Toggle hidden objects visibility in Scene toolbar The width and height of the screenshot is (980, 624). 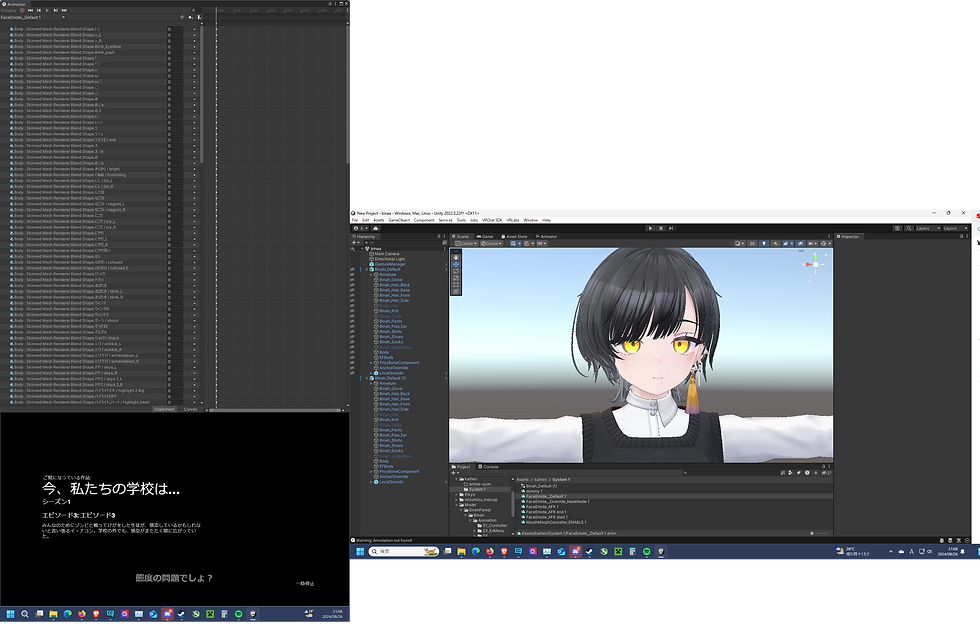[800, 243]
